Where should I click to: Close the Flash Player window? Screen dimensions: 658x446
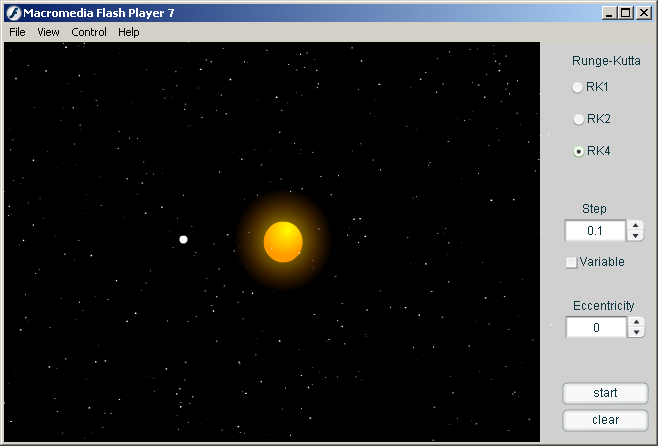point(643,13)
